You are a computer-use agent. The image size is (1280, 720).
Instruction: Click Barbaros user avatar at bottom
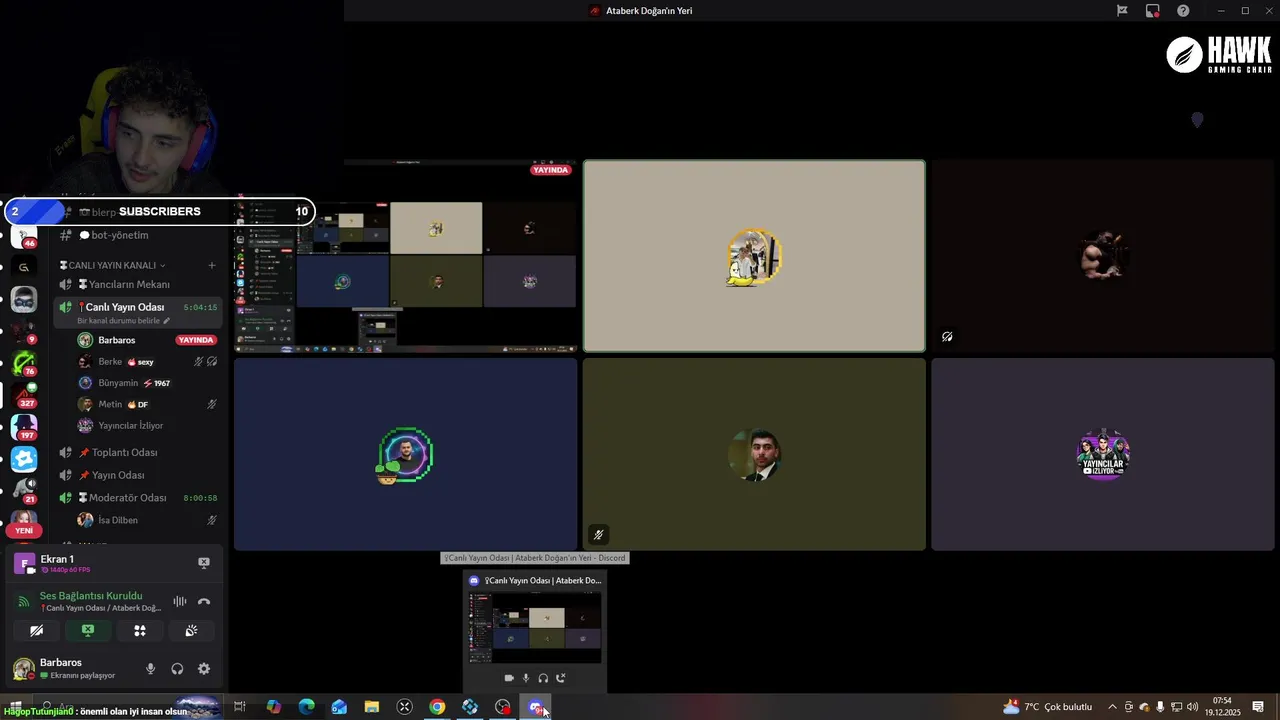pyautogui.click(x=24, y=669)
